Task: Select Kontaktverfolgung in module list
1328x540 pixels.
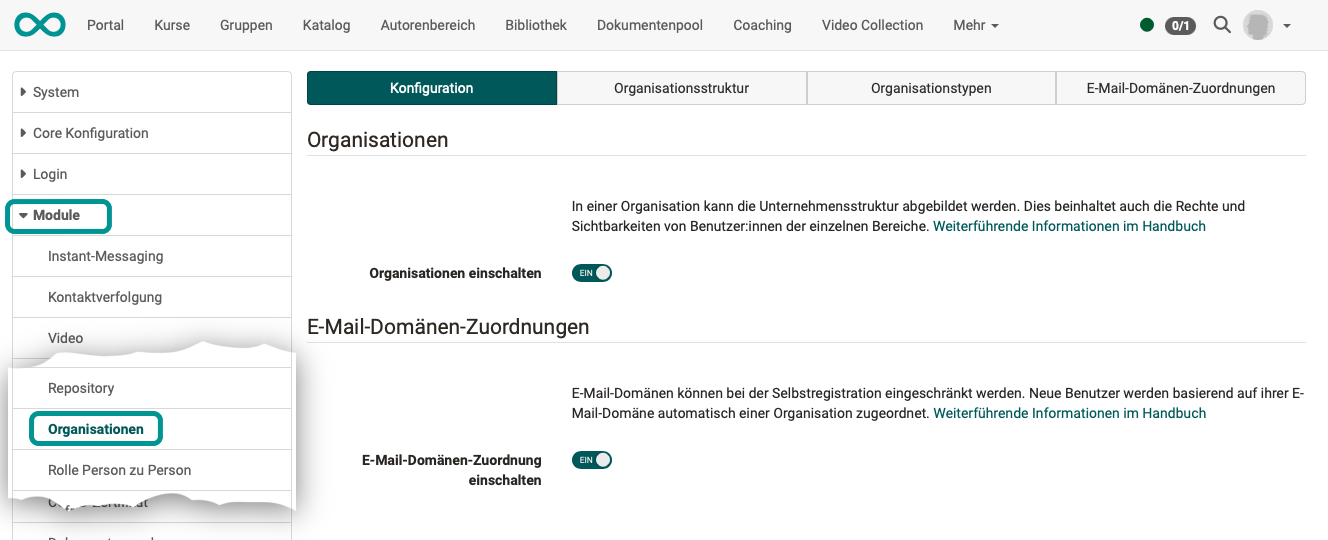Action: (x=152, y=297)
